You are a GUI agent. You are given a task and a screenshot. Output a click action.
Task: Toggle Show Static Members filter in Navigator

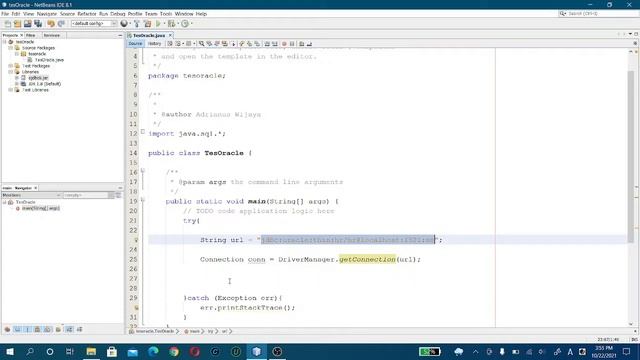click(x=27, y=329)
